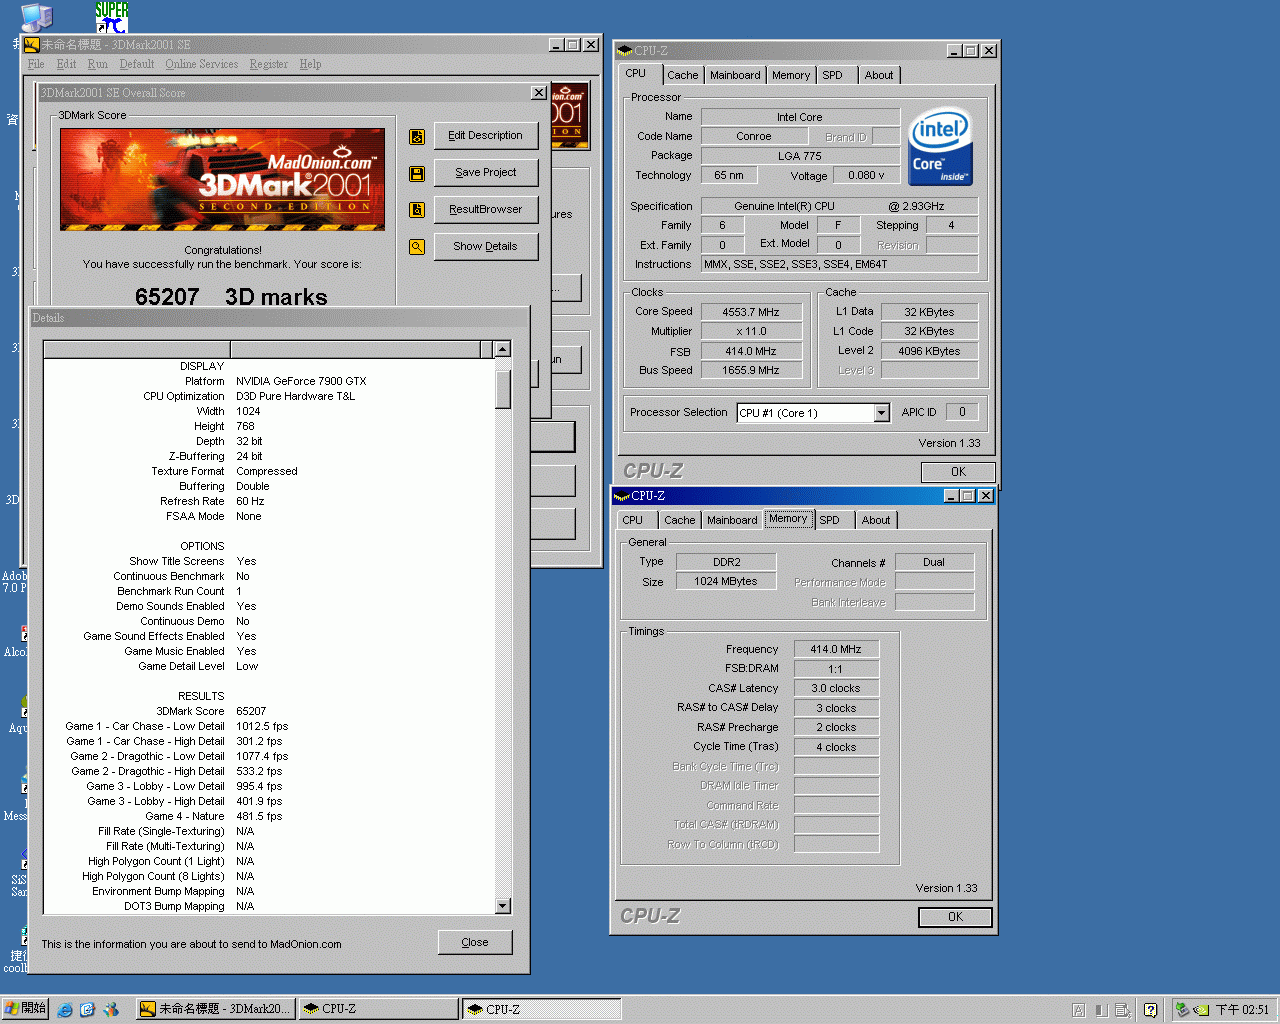
Task: Open the Online Services menu
Action: [202, 64]
